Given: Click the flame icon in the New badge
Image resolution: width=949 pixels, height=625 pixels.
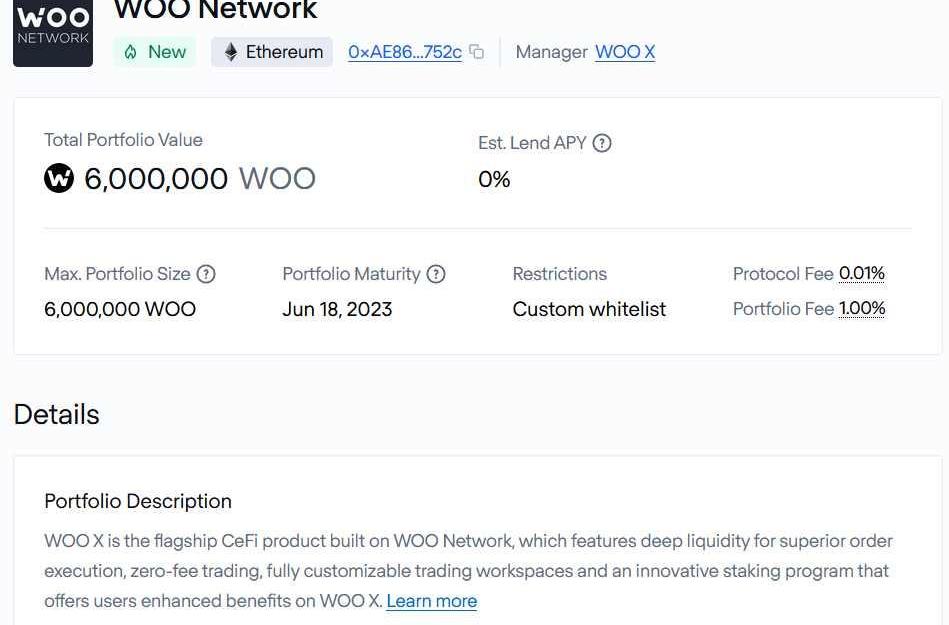Looking at the screenshot, I should point(131,52).
